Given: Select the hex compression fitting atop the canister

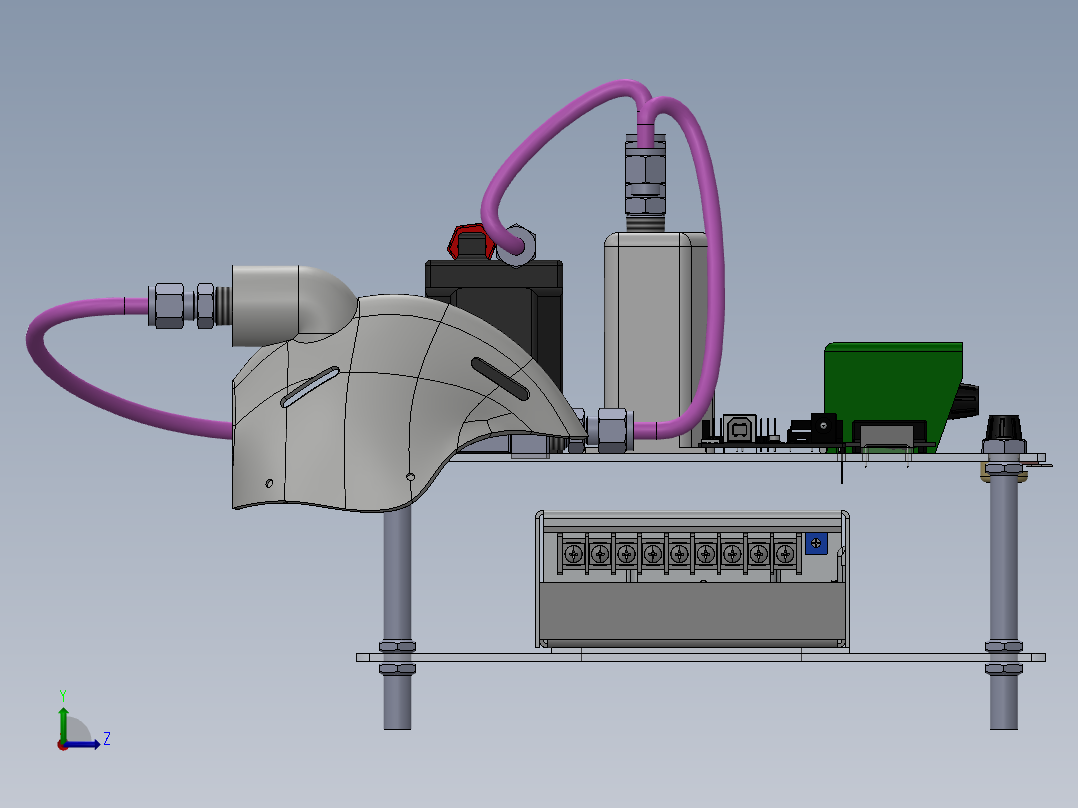Looking at the screenshot, I should point(646,177).
